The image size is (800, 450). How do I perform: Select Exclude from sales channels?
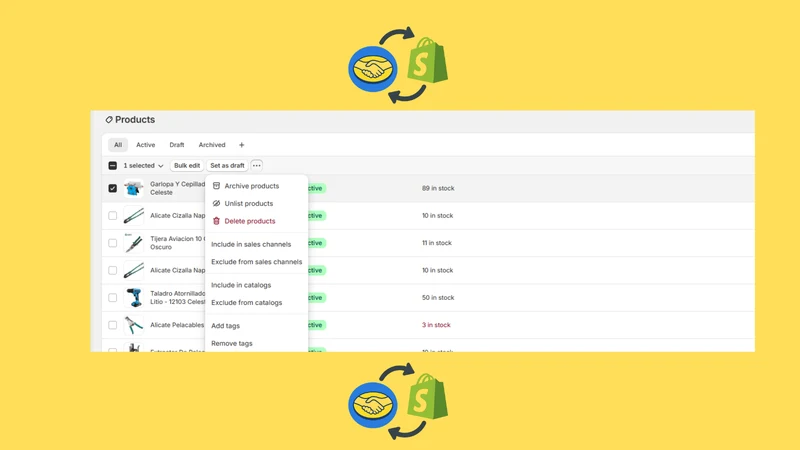(257, 262)
